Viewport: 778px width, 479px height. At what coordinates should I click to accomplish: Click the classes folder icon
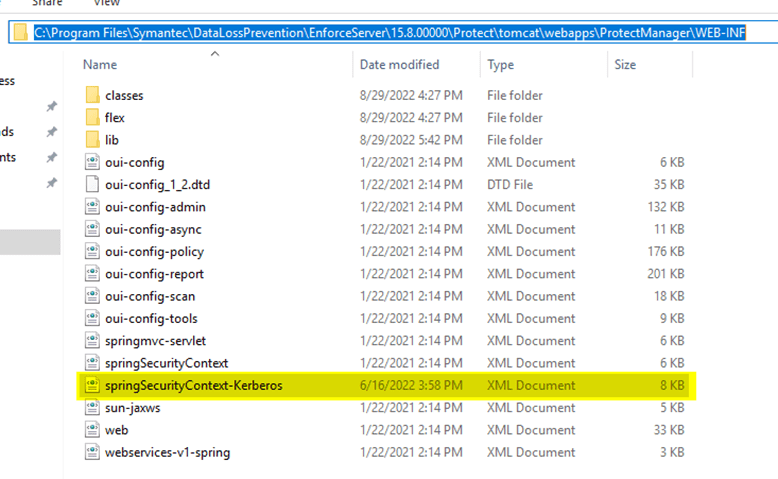click(x=92, y=96)
